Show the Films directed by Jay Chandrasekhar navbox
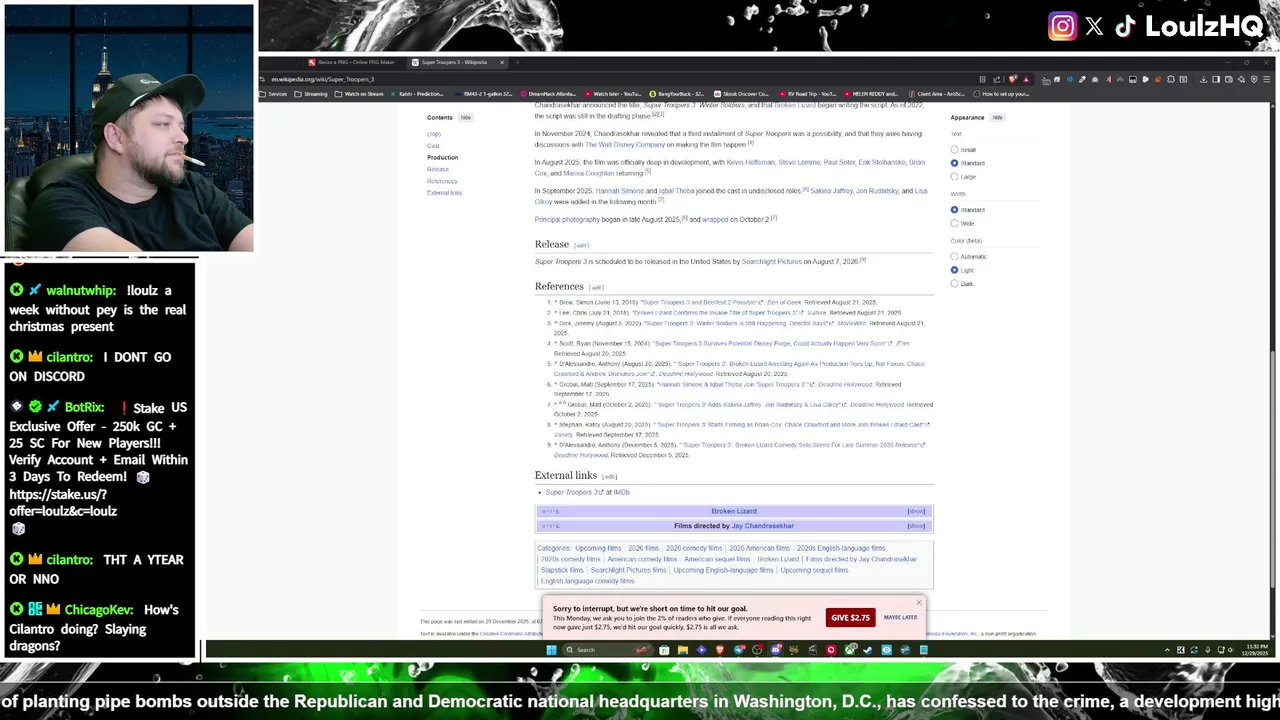The image size is (1280, 720). pyautogui.click(x=916, y=526)
